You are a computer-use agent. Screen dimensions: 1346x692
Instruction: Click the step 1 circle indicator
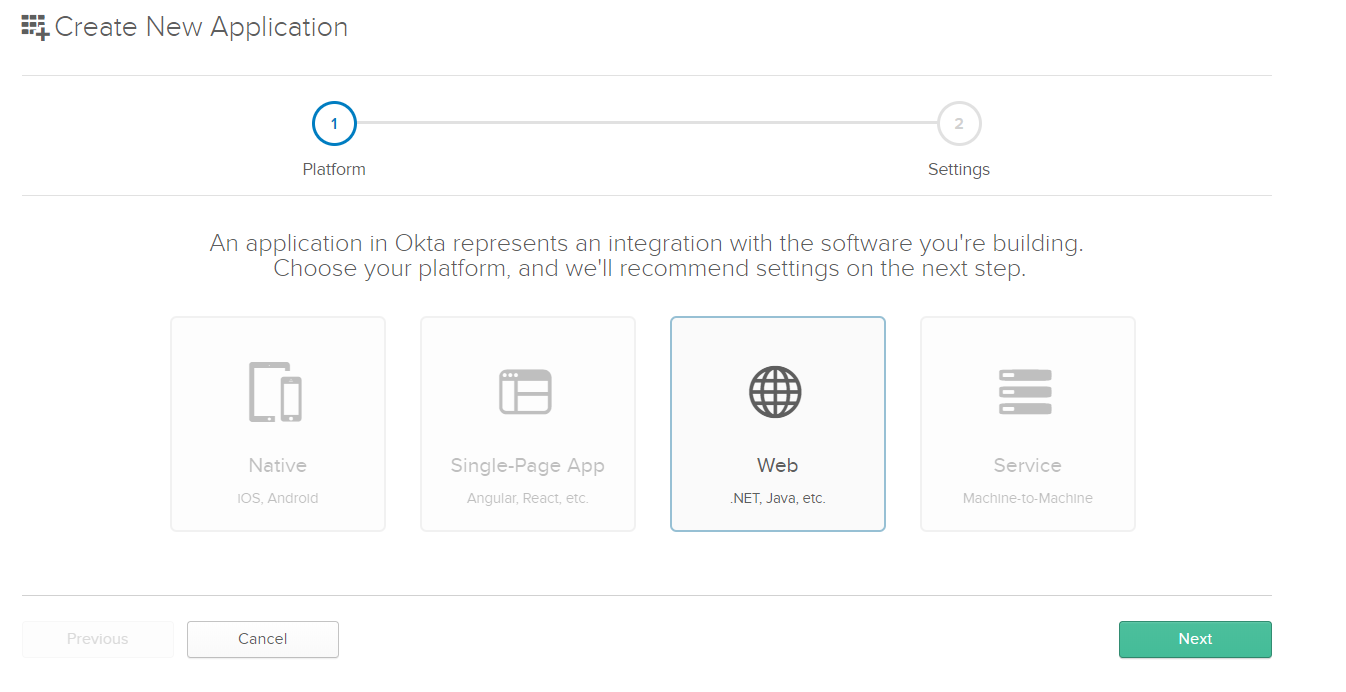(334, 124)
